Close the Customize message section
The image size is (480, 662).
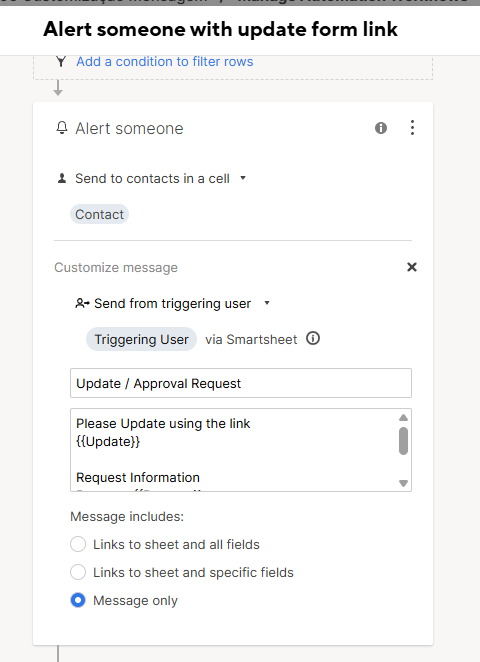pyautogui.click(x=412, y=267)
